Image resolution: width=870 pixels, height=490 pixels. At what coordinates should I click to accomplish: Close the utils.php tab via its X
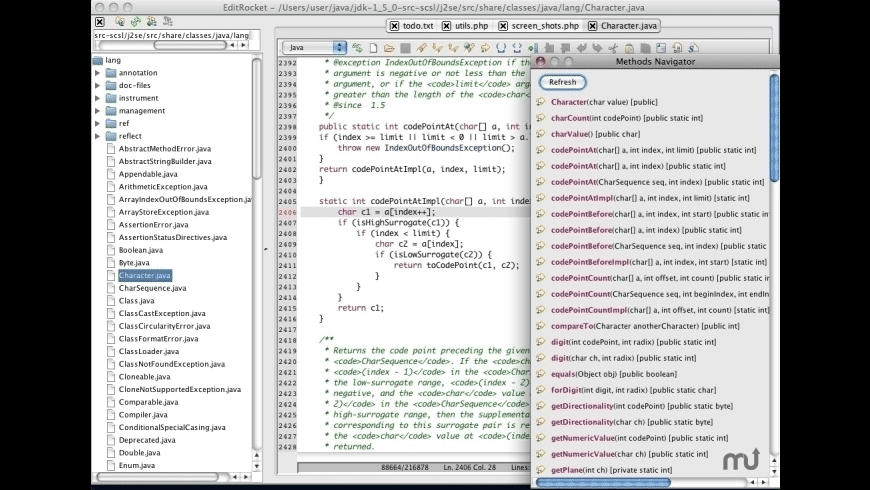click(x=447, y=26)
